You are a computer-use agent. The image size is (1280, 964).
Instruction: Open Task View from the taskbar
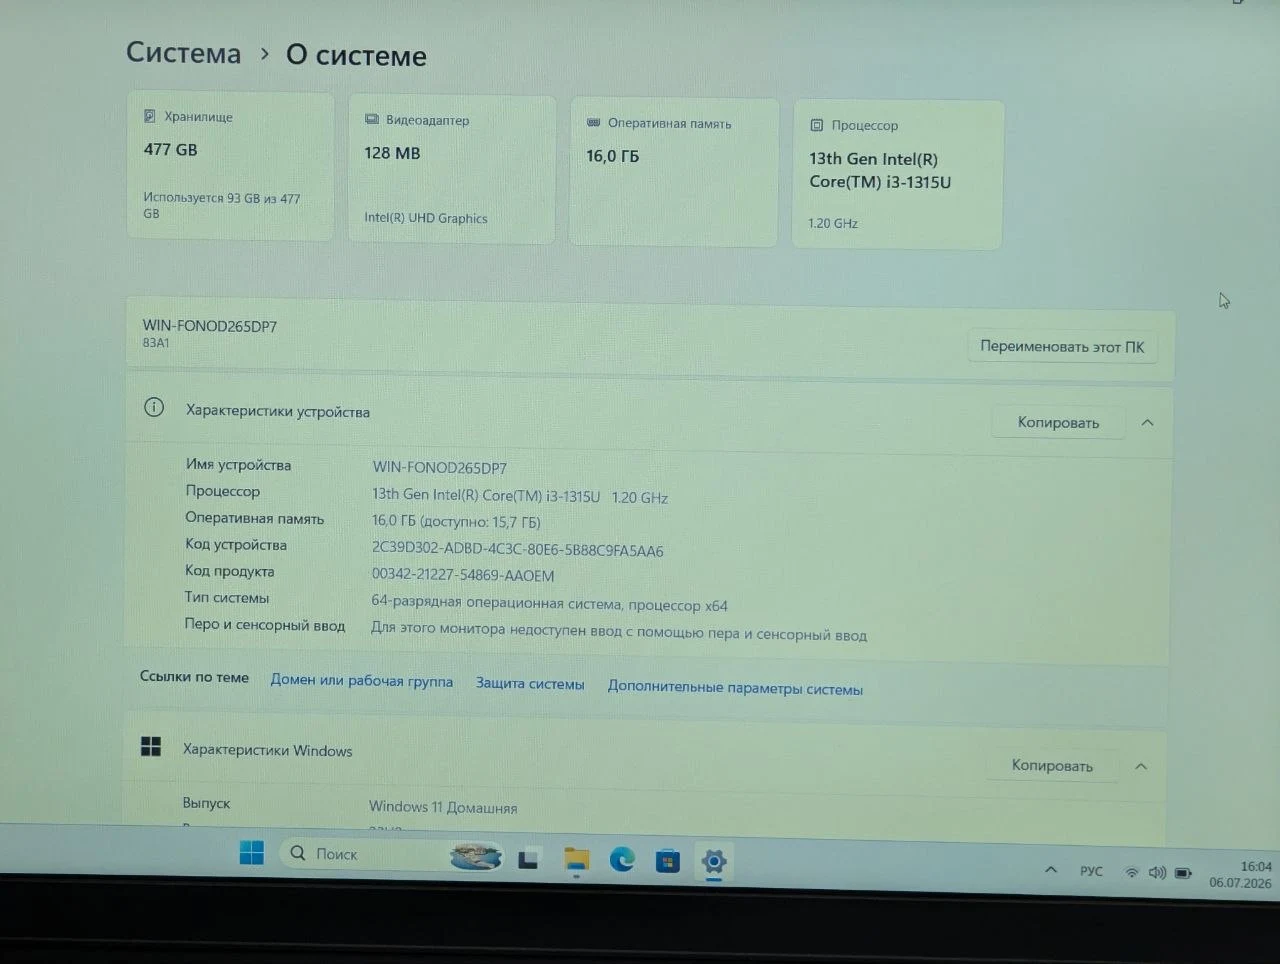click(x=528, y=858)
